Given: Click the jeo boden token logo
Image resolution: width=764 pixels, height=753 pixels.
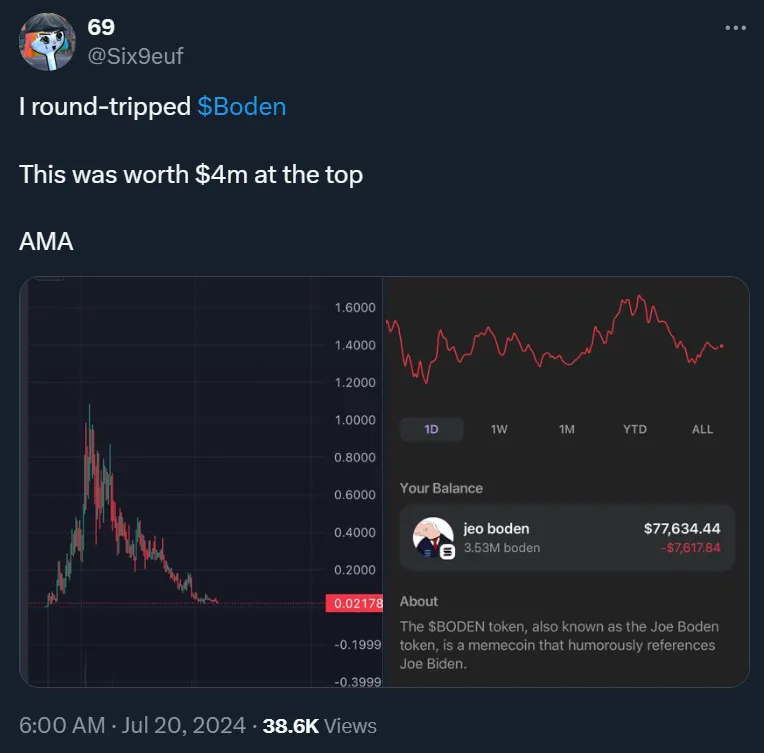Looking at the screenshot, I should point(433,537).
